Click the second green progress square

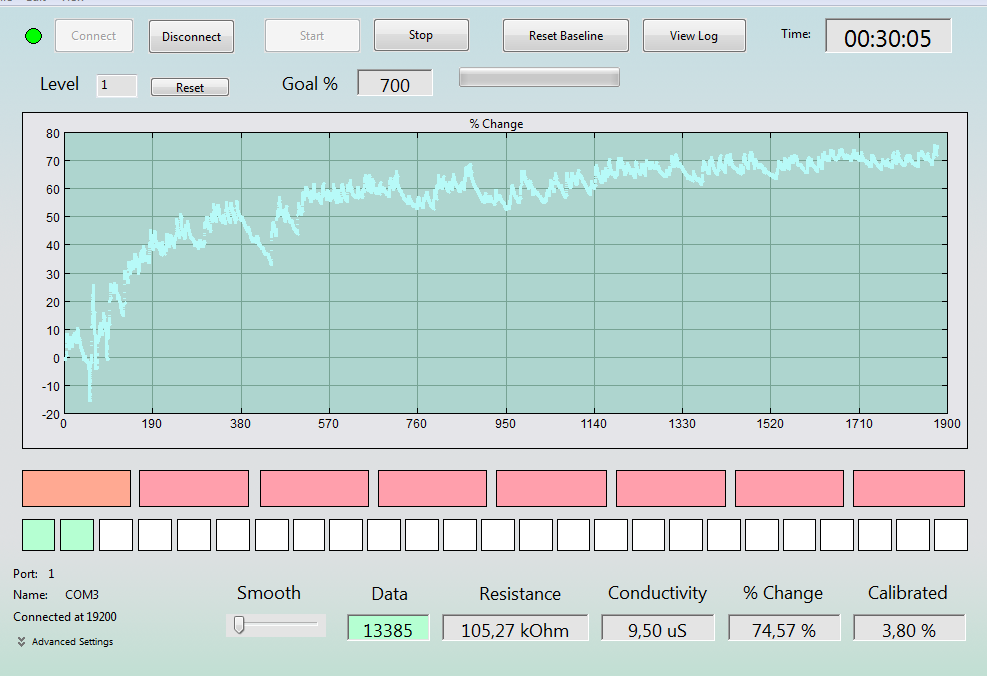[77, 535]
